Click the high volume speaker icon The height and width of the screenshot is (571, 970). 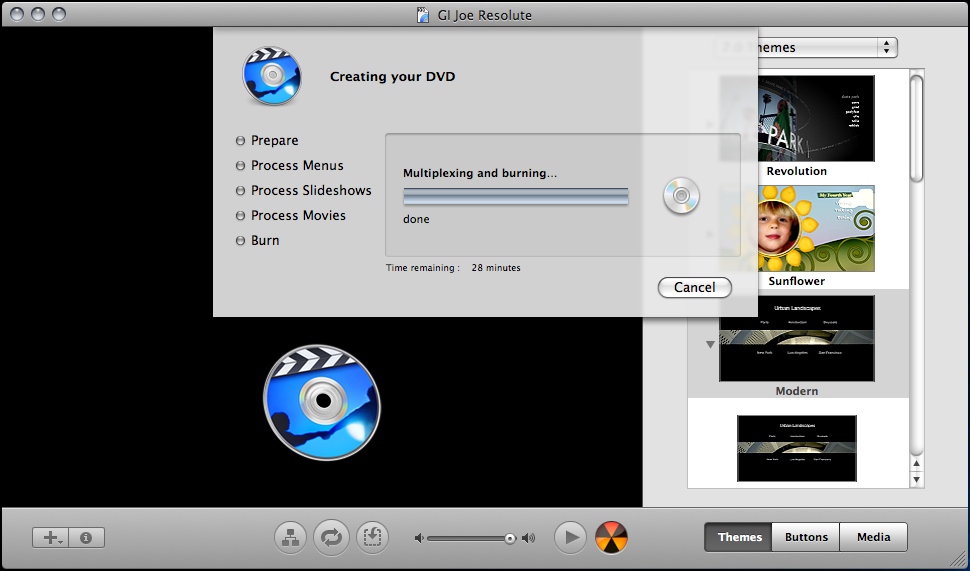pos(528,538)
